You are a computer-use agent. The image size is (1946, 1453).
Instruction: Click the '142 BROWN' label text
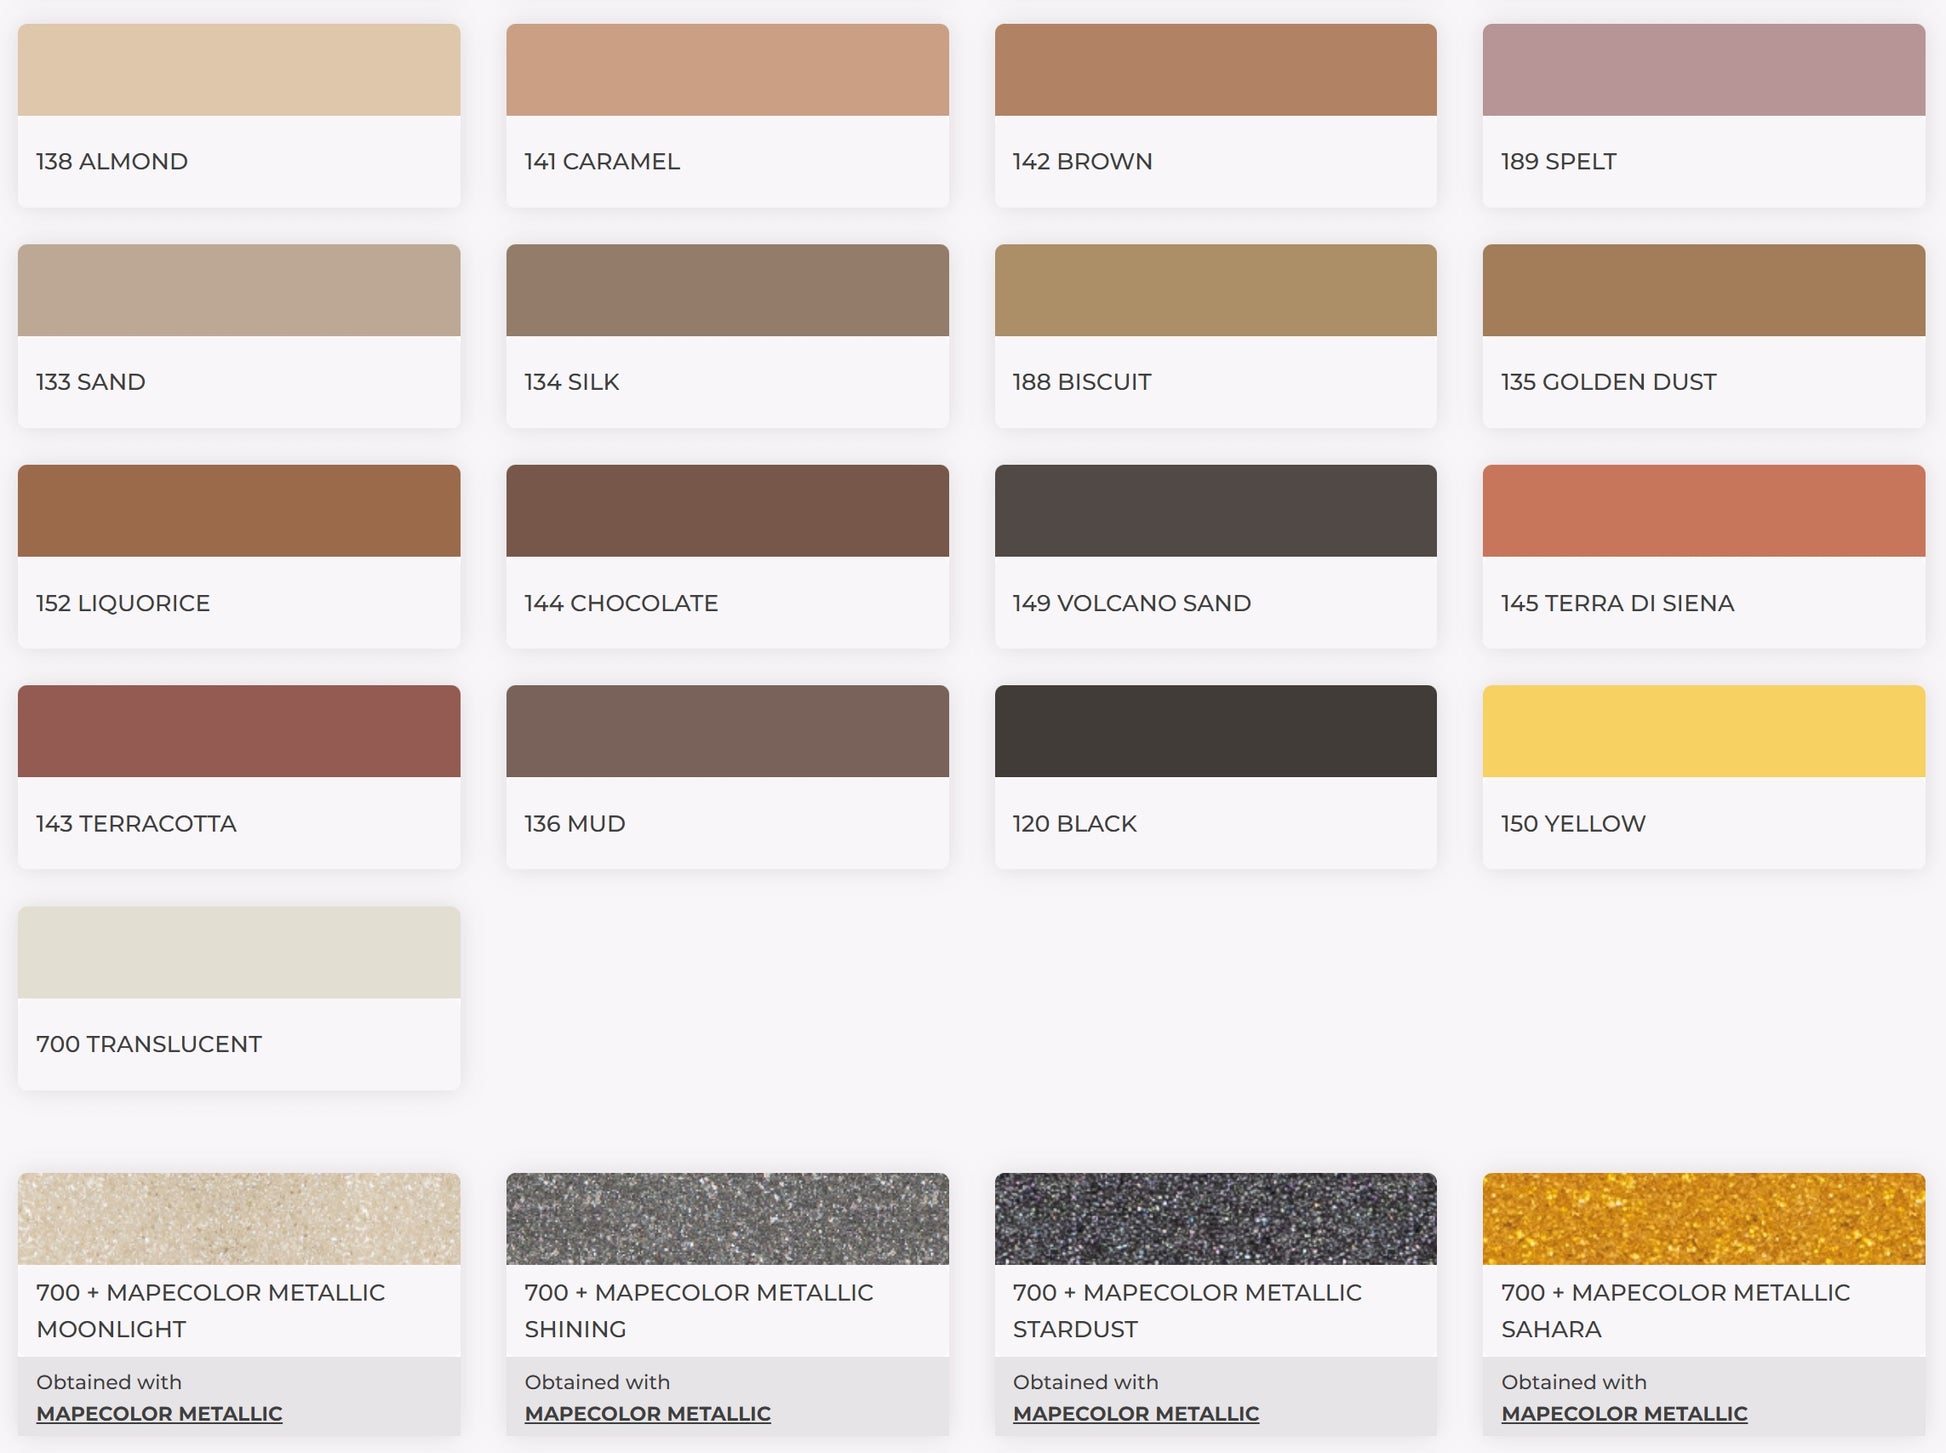(x=1082, y=161)
